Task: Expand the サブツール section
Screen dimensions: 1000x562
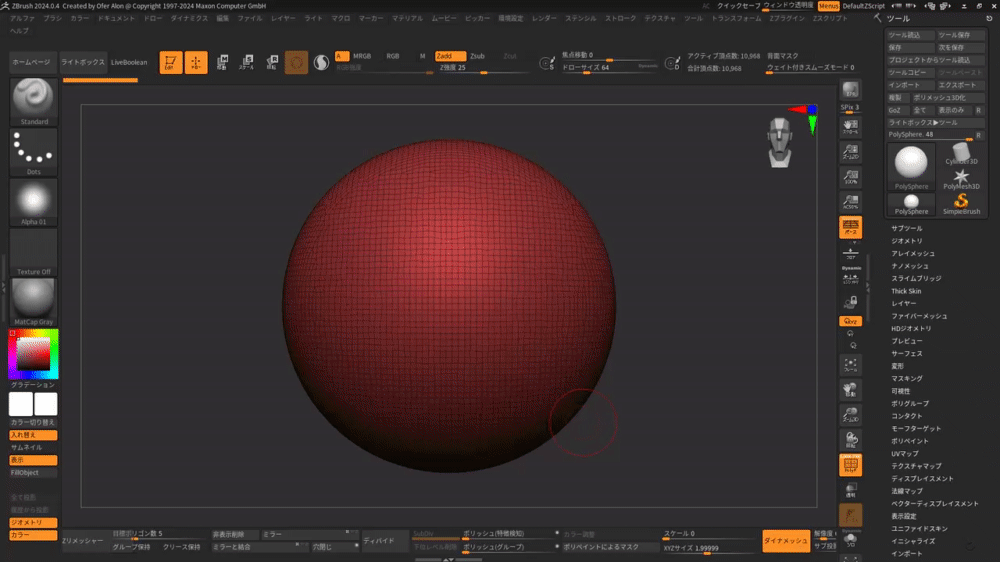Action: tap(906, 228)
